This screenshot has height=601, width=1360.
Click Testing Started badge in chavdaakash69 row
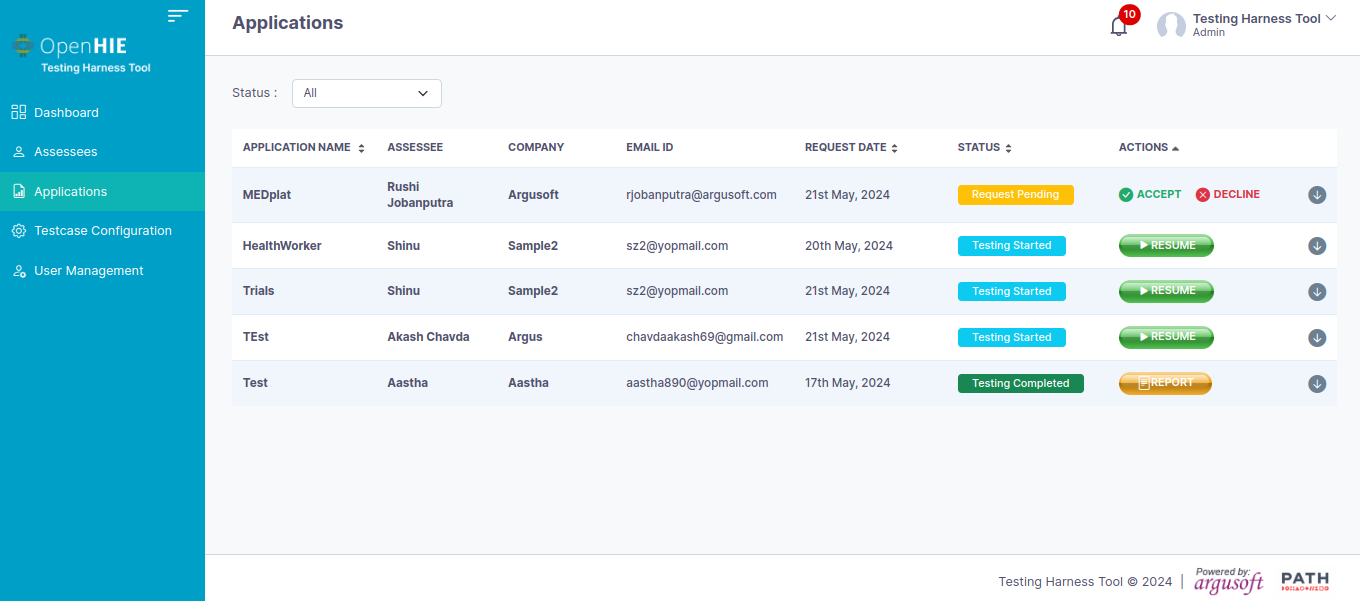point(1012,337)
